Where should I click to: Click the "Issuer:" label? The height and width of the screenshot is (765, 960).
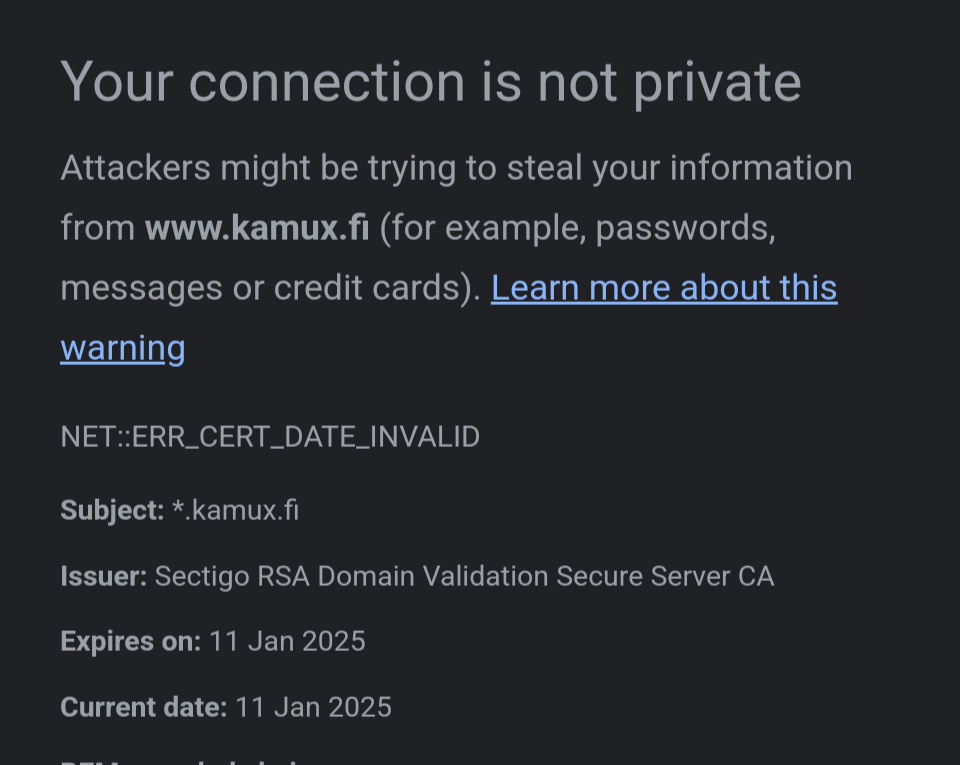click(103, 576)
